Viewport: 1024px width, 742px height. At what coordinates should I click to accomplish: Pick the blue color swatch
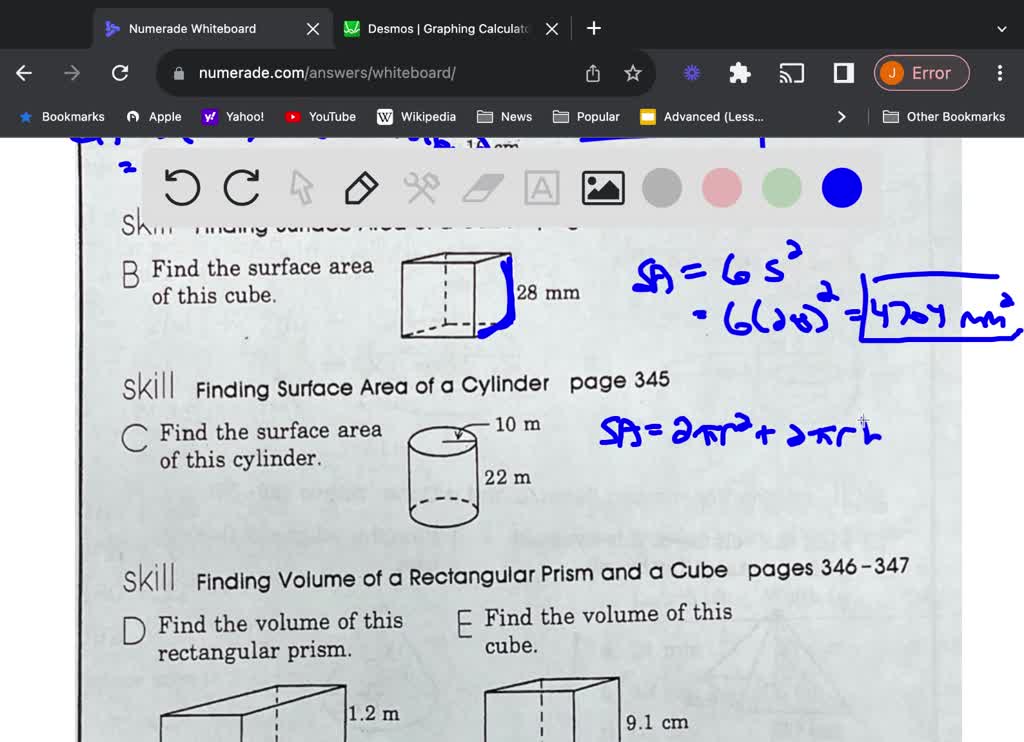[841, 187]
